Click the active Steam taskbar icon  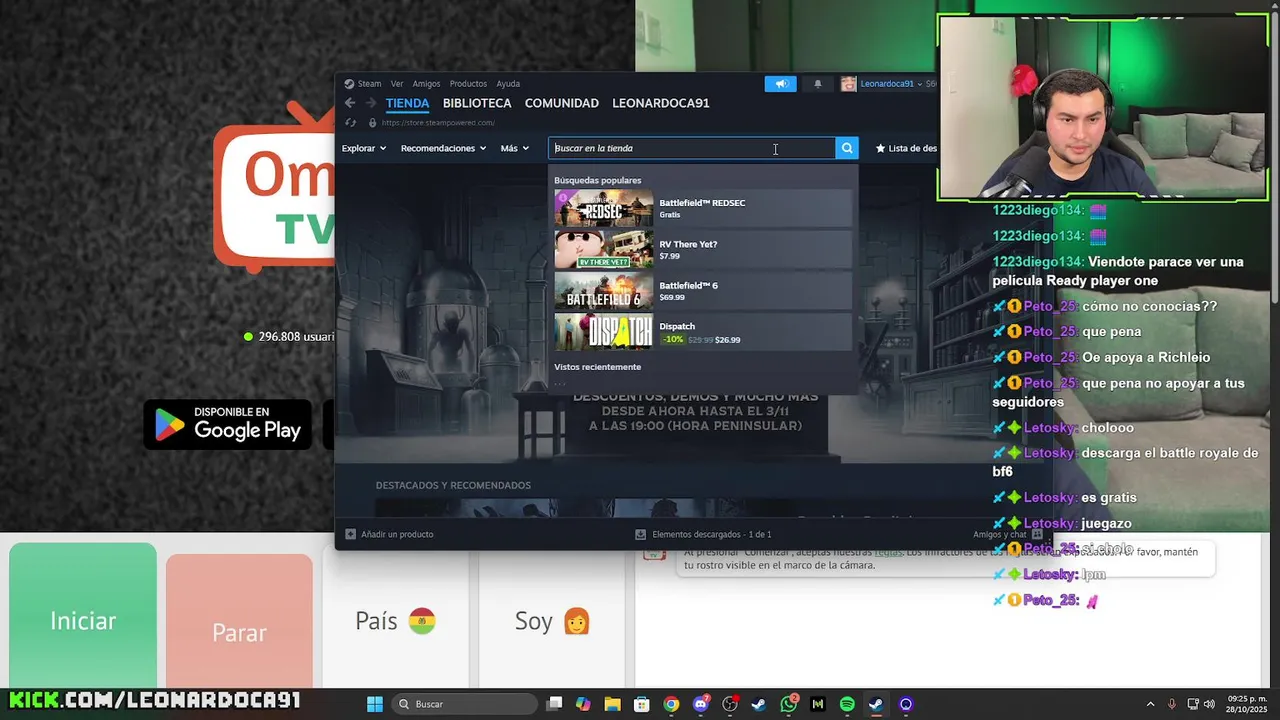(876, 704)
